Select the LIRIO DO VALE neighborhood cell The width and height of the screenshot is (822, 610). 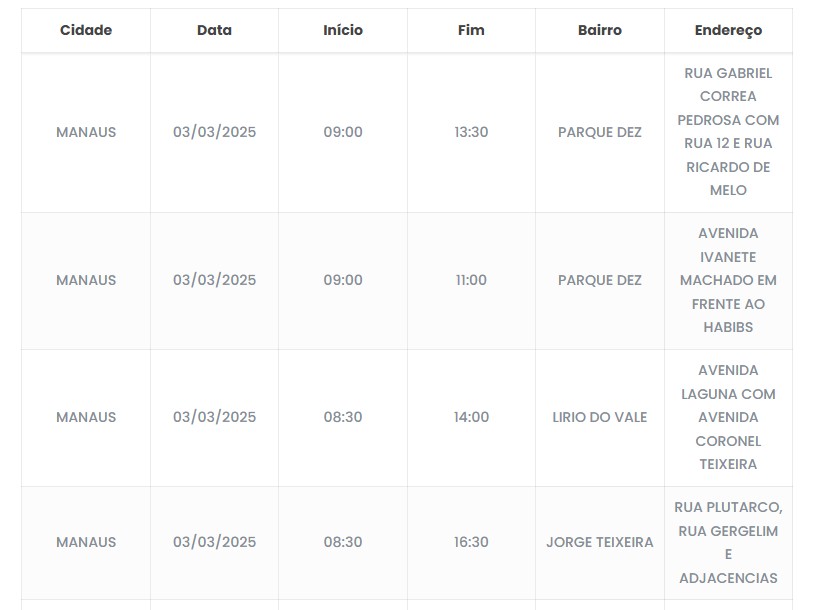coord(600,417)
